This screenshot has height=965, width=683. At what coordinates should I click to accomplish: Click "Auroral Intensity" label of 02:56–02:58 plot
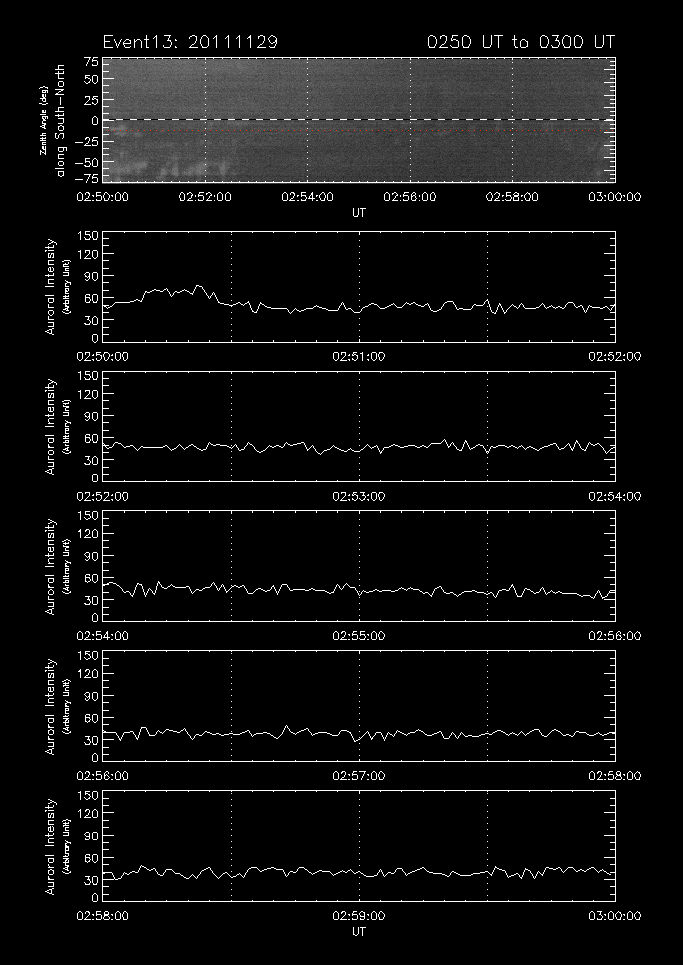coord(50,707)
